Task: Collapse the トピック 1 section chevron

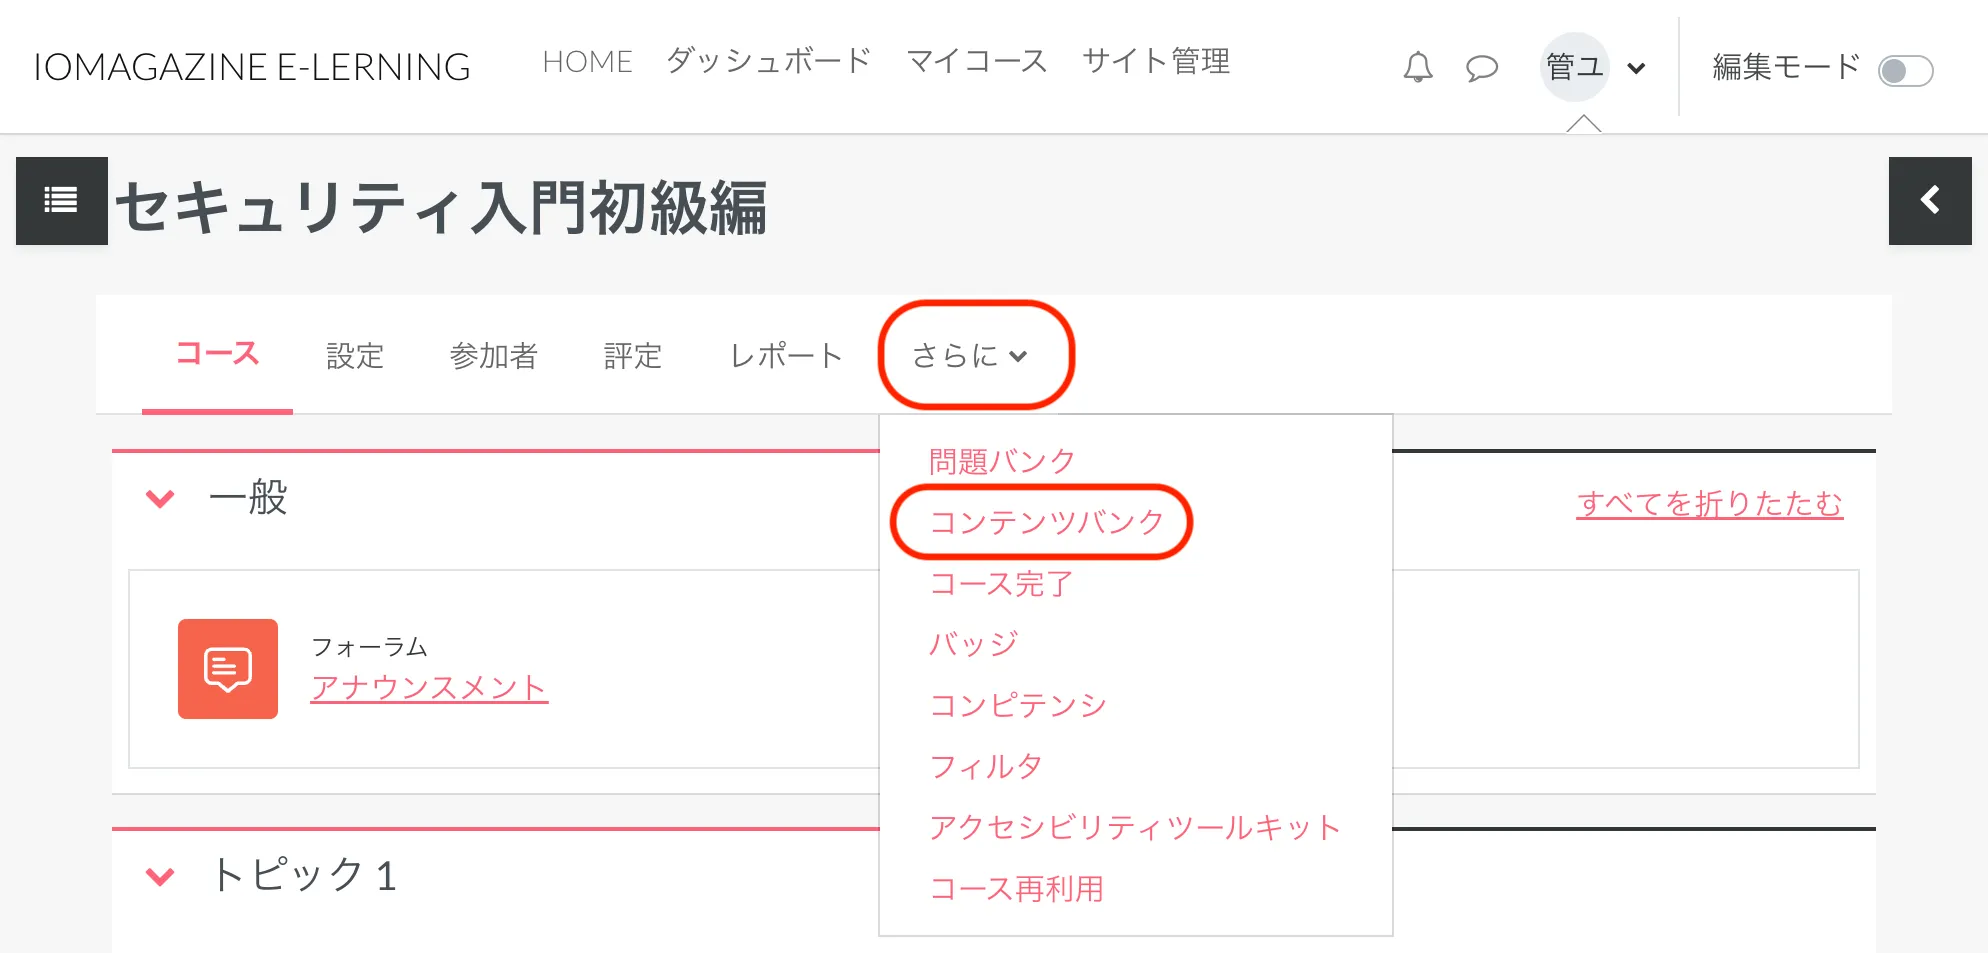Action: (161, 876)
